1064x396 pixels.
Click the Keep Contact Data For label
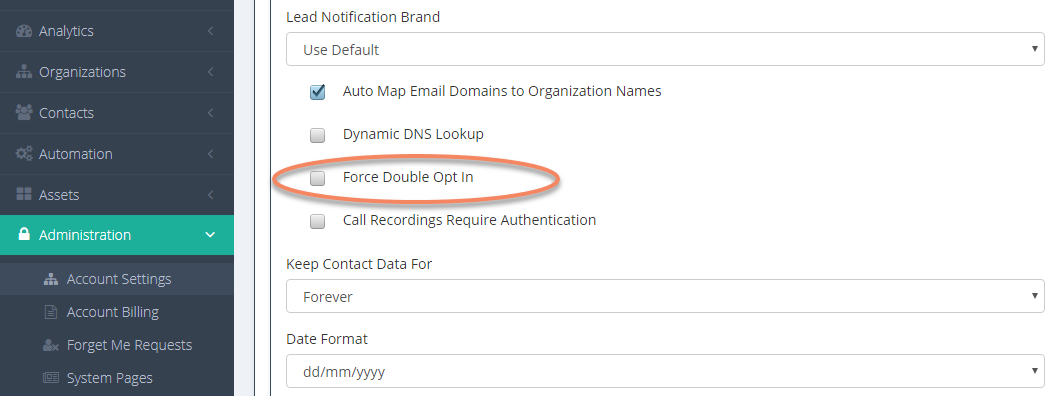(359, 264)
